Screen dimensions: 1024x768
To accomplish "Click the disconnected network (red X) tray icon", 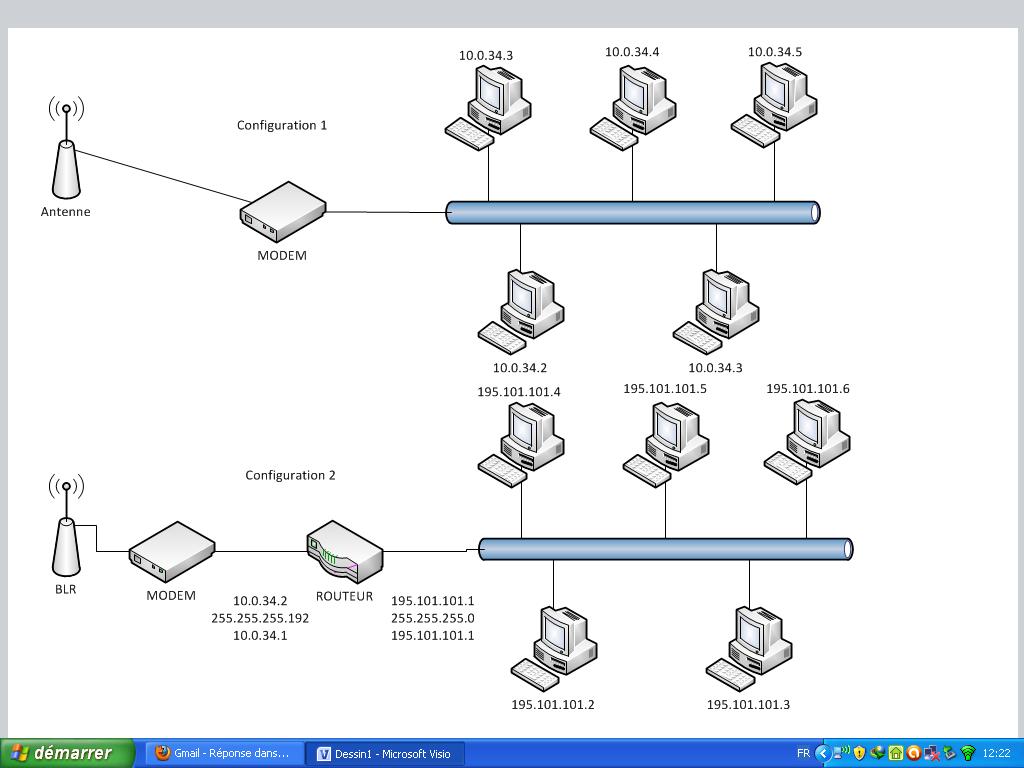I will [x=932, y=753].
